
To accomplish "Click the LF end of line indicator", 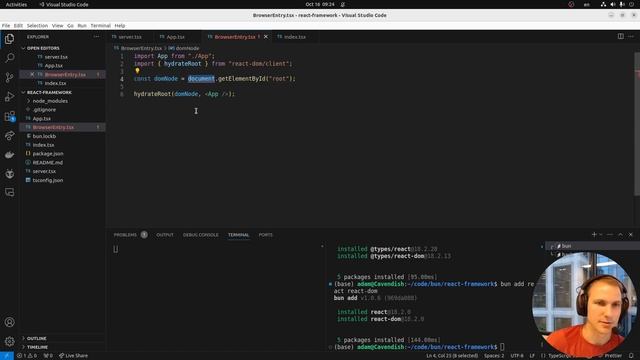I will coord(532,356).
